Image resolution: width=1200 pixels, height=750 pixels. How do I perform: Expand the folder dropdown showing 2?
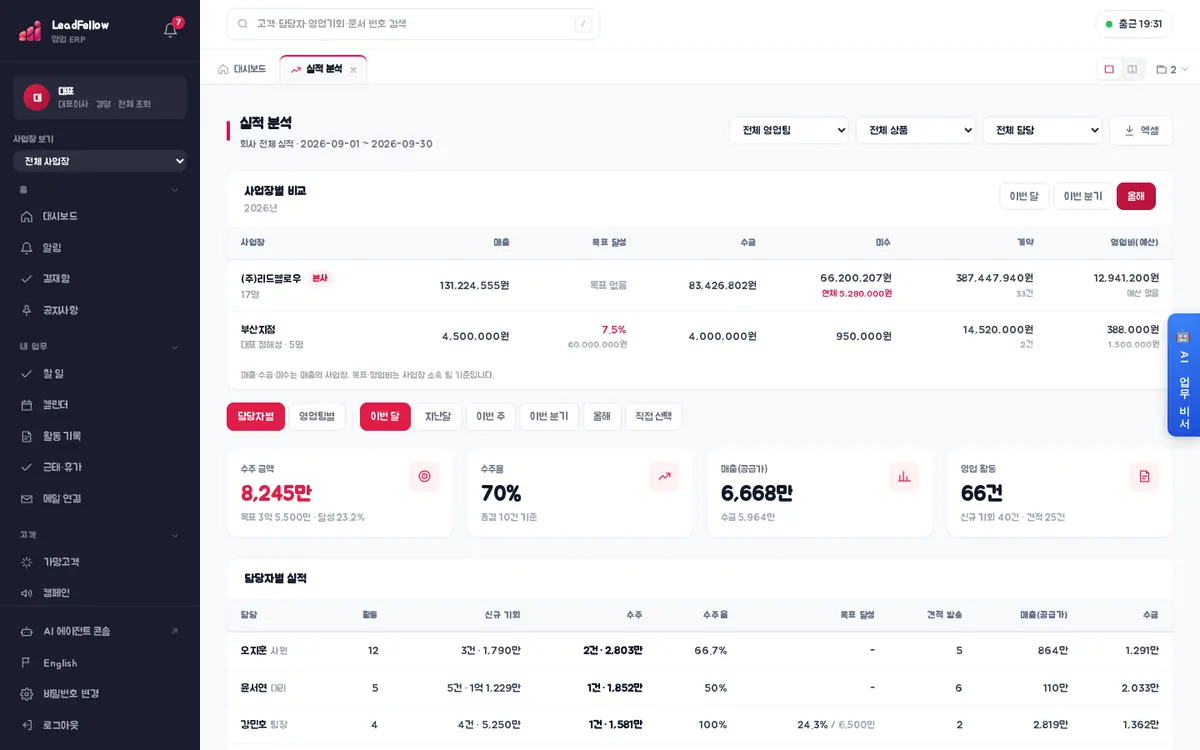[x=1172, y=69]
